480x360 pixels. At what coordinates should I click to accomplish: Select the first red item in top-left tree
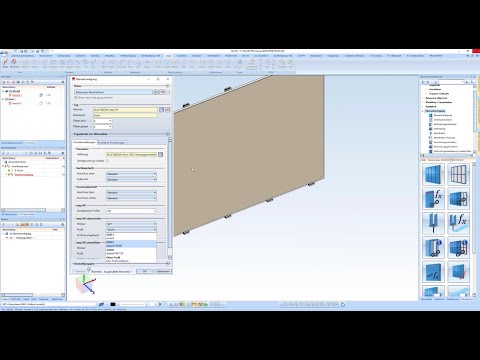(x=17, y=95)
